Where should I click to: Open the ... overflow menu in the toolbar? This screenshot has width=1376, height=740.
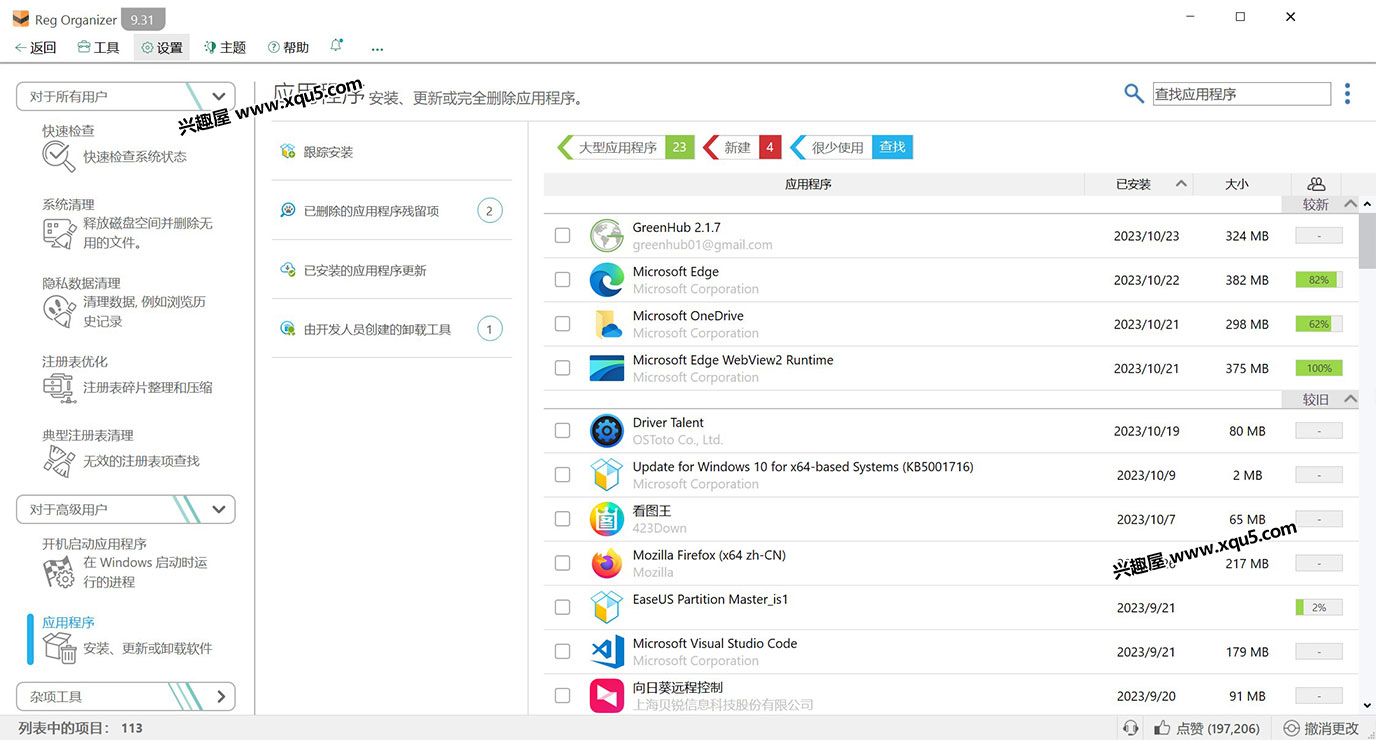377,47
